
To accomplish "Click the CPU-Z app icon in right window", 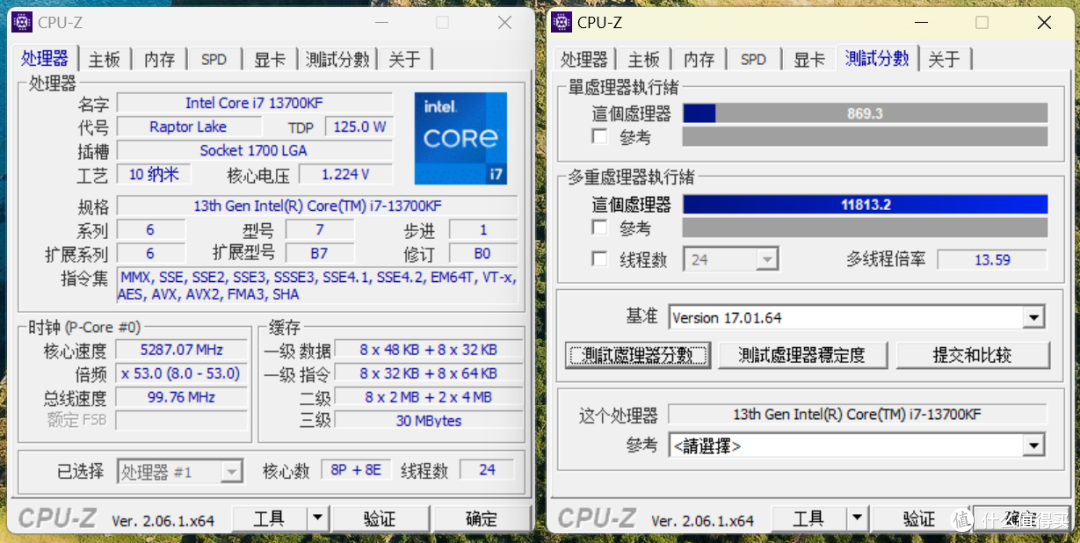I will tap(561, 22).
